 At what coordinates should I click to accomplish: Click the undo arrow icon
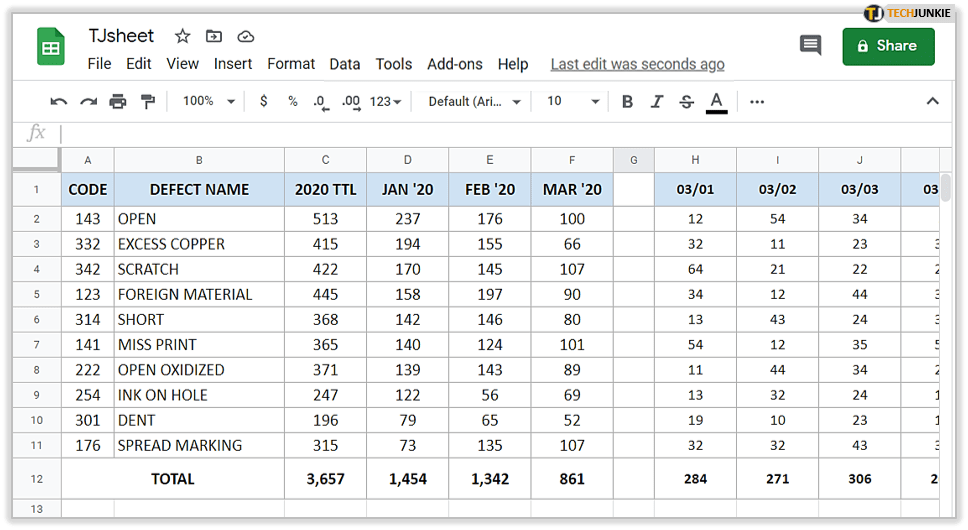pyautogui.click(x=59, y=101)
